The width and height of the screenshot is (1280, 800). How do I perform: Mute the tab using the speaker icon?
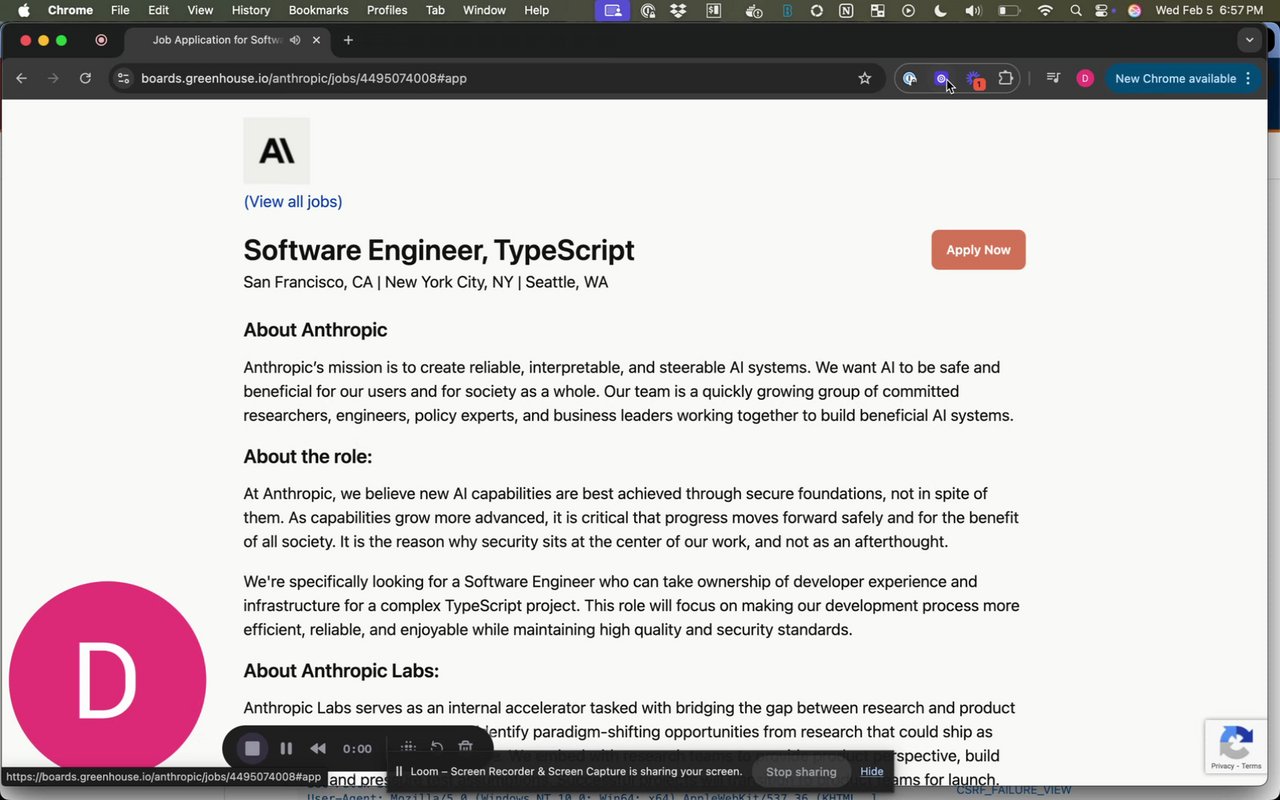pyautogui.click(x=295, y=40)
